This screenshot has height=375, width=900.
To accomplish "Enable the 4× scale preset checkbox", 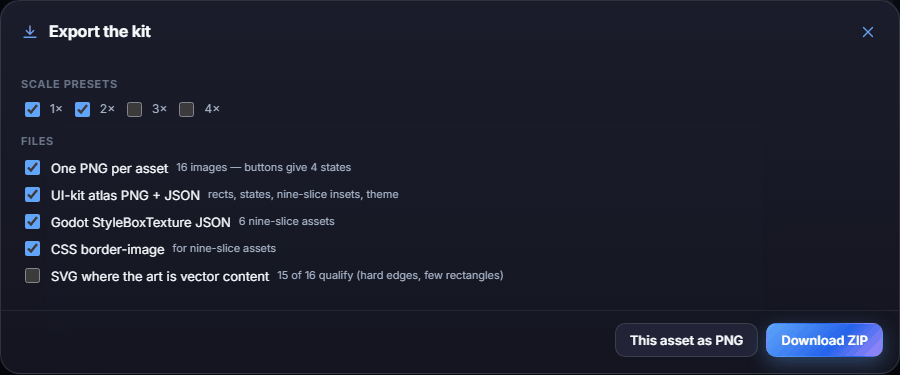I will click(187, 109).
